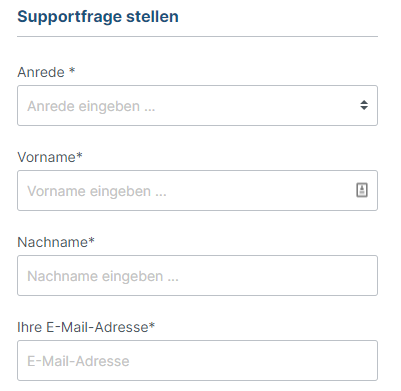Click the required asterisk after Vorname
Viewport: 401px width, 391px height.
pyautogui.click(x=79, y=156)
